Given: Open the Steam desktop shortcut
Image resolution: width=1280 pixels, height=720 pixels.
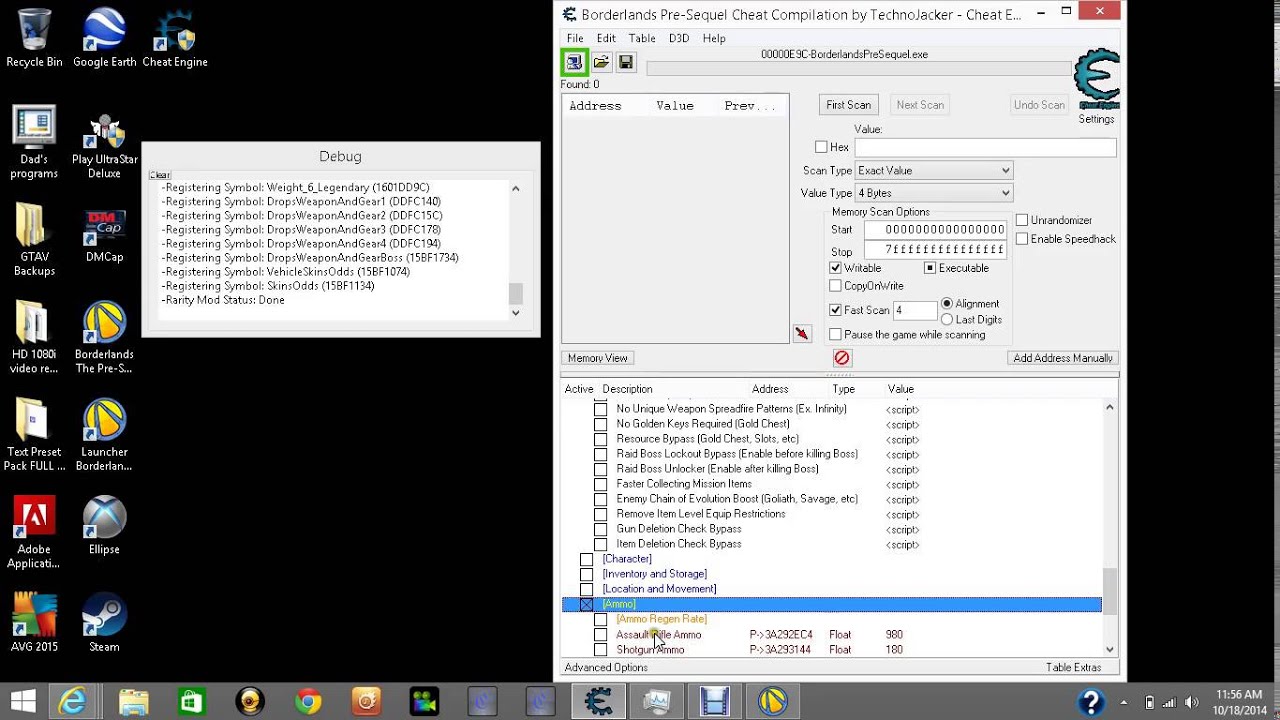Looking at the screenshot, I should (x=104, y=623).
